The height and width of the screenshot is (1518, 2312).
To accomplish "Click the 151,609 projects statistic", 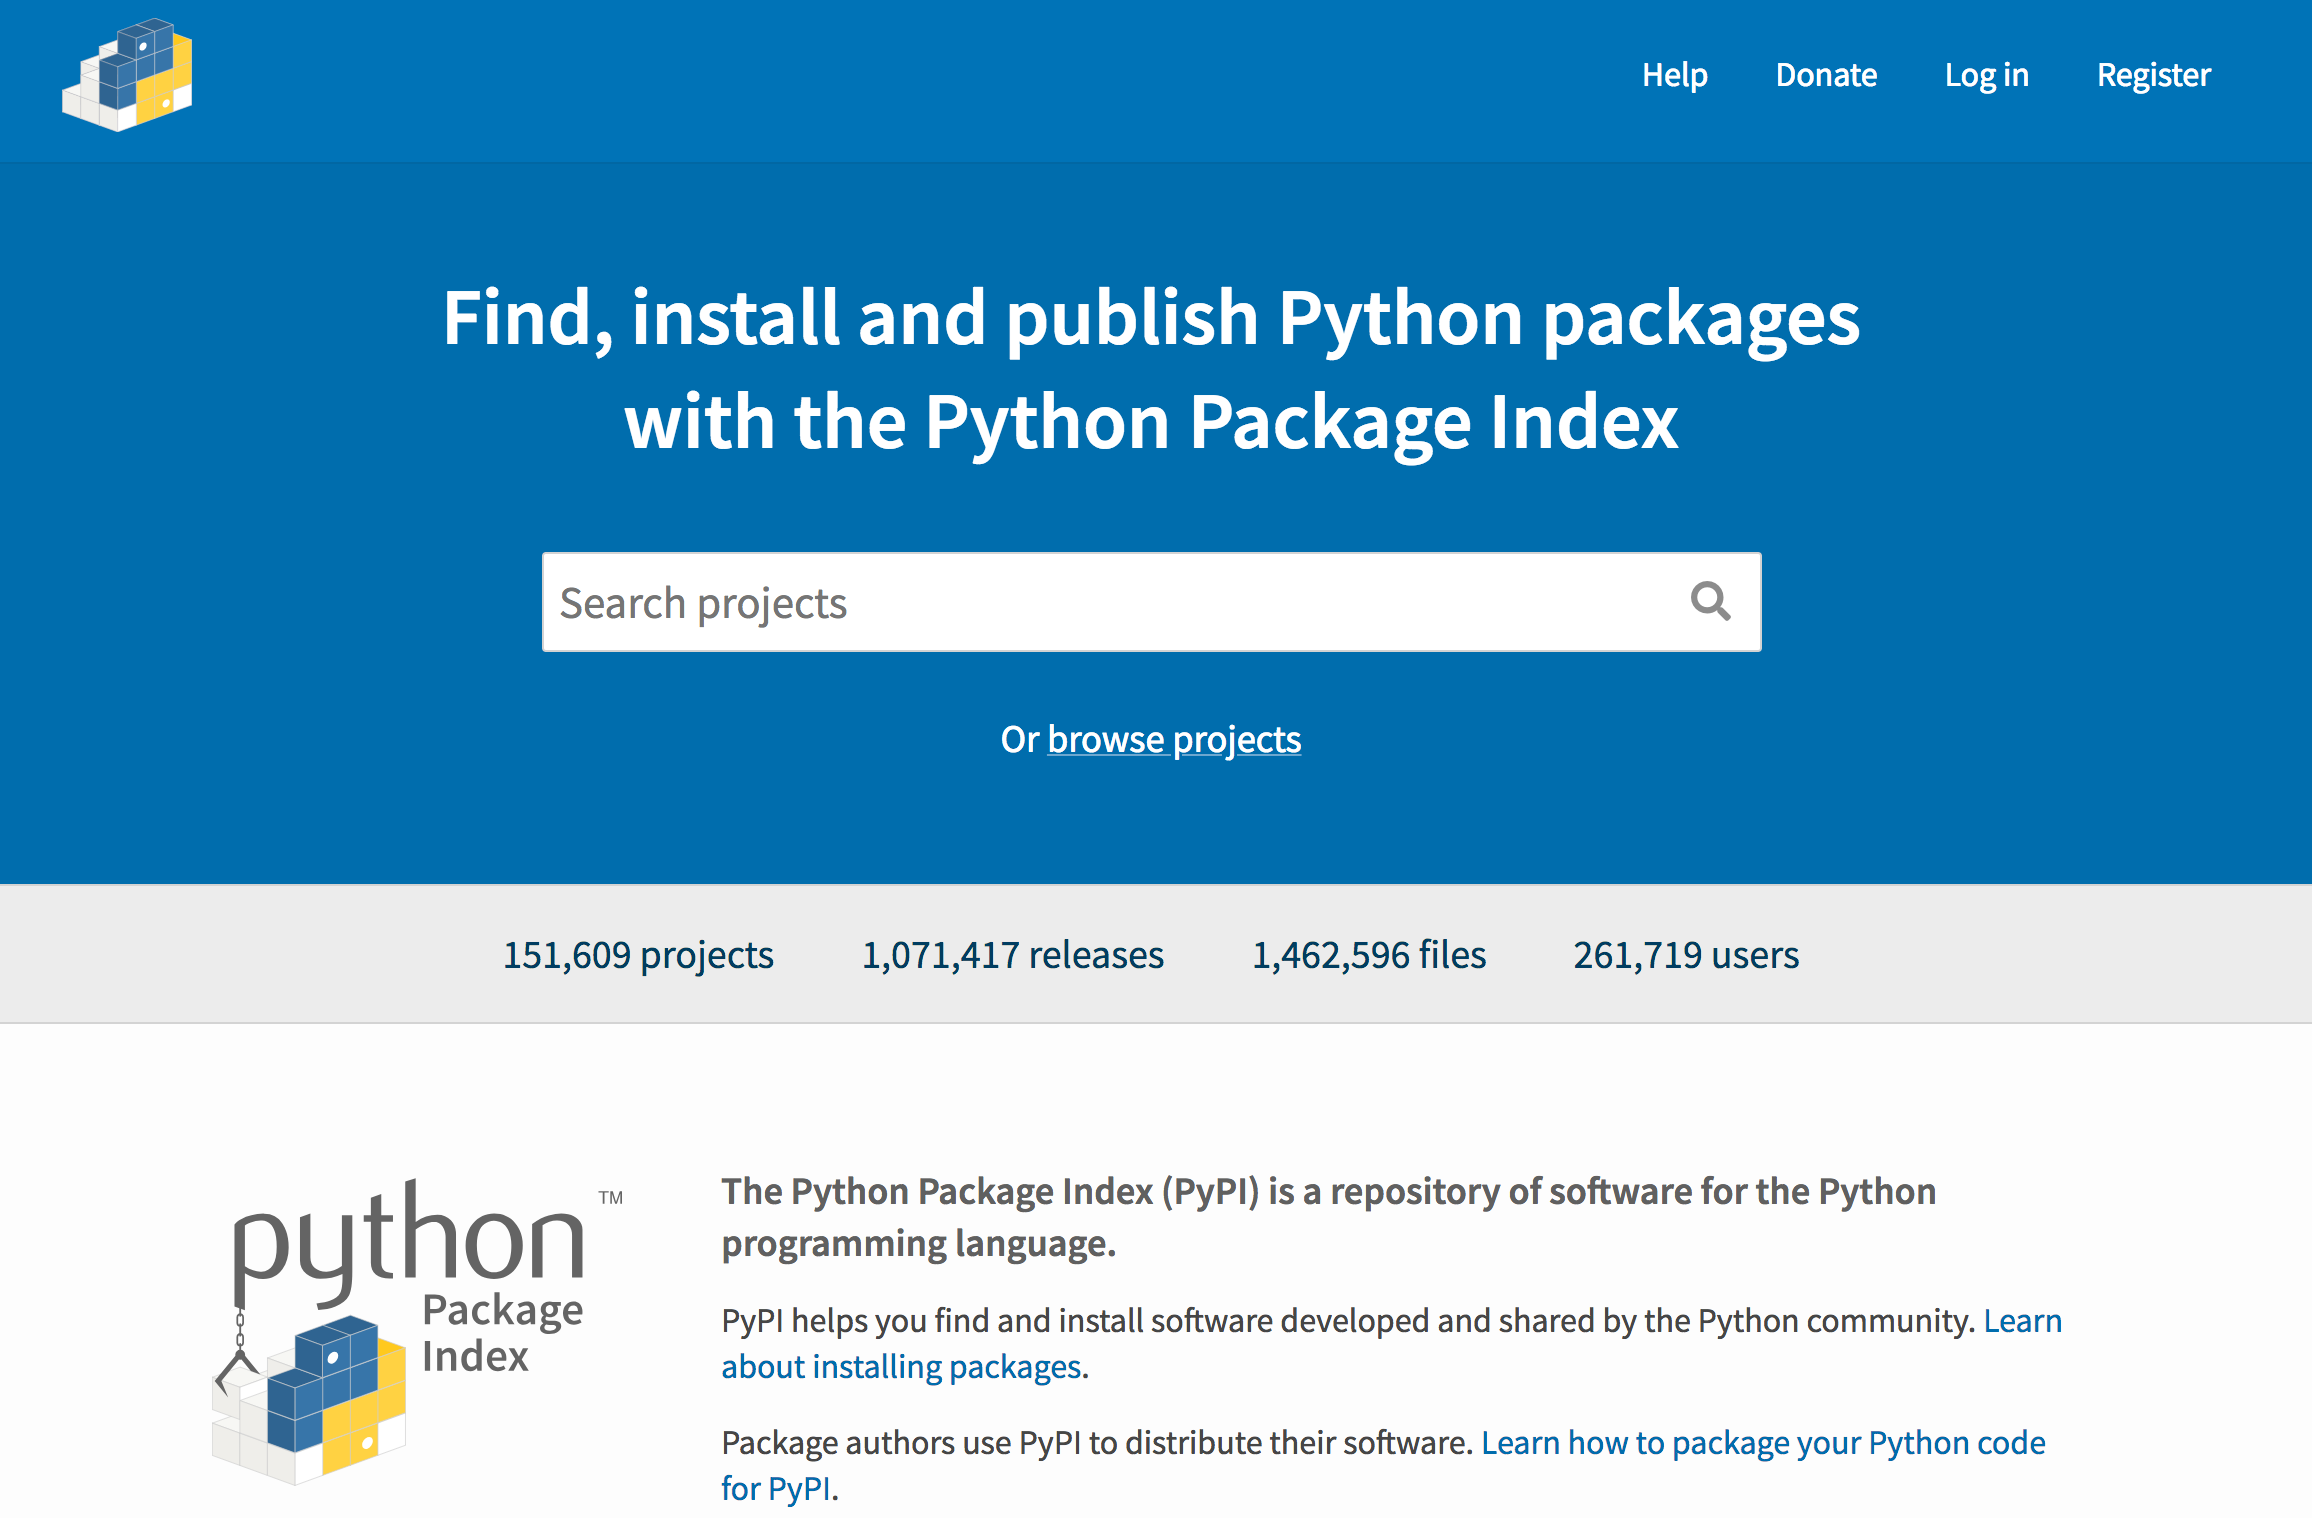I will pyautogui.click(x=638, y=954).
